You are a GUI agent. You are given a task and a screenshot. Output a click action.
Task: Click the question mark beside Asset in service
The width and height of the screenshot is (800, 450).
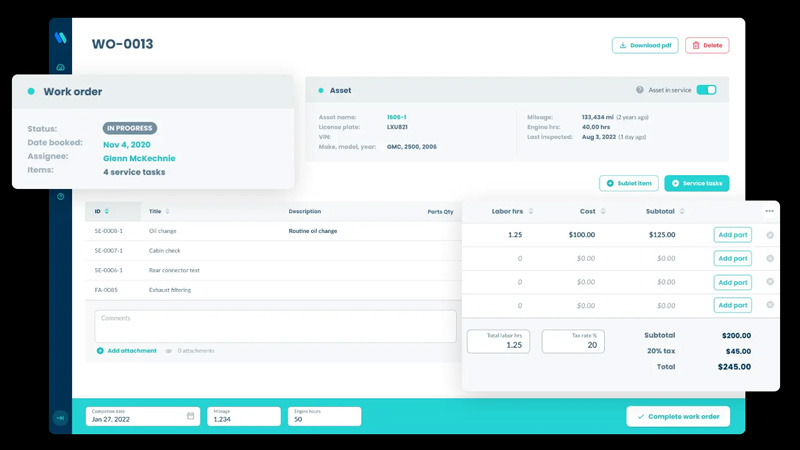(640, 90)
